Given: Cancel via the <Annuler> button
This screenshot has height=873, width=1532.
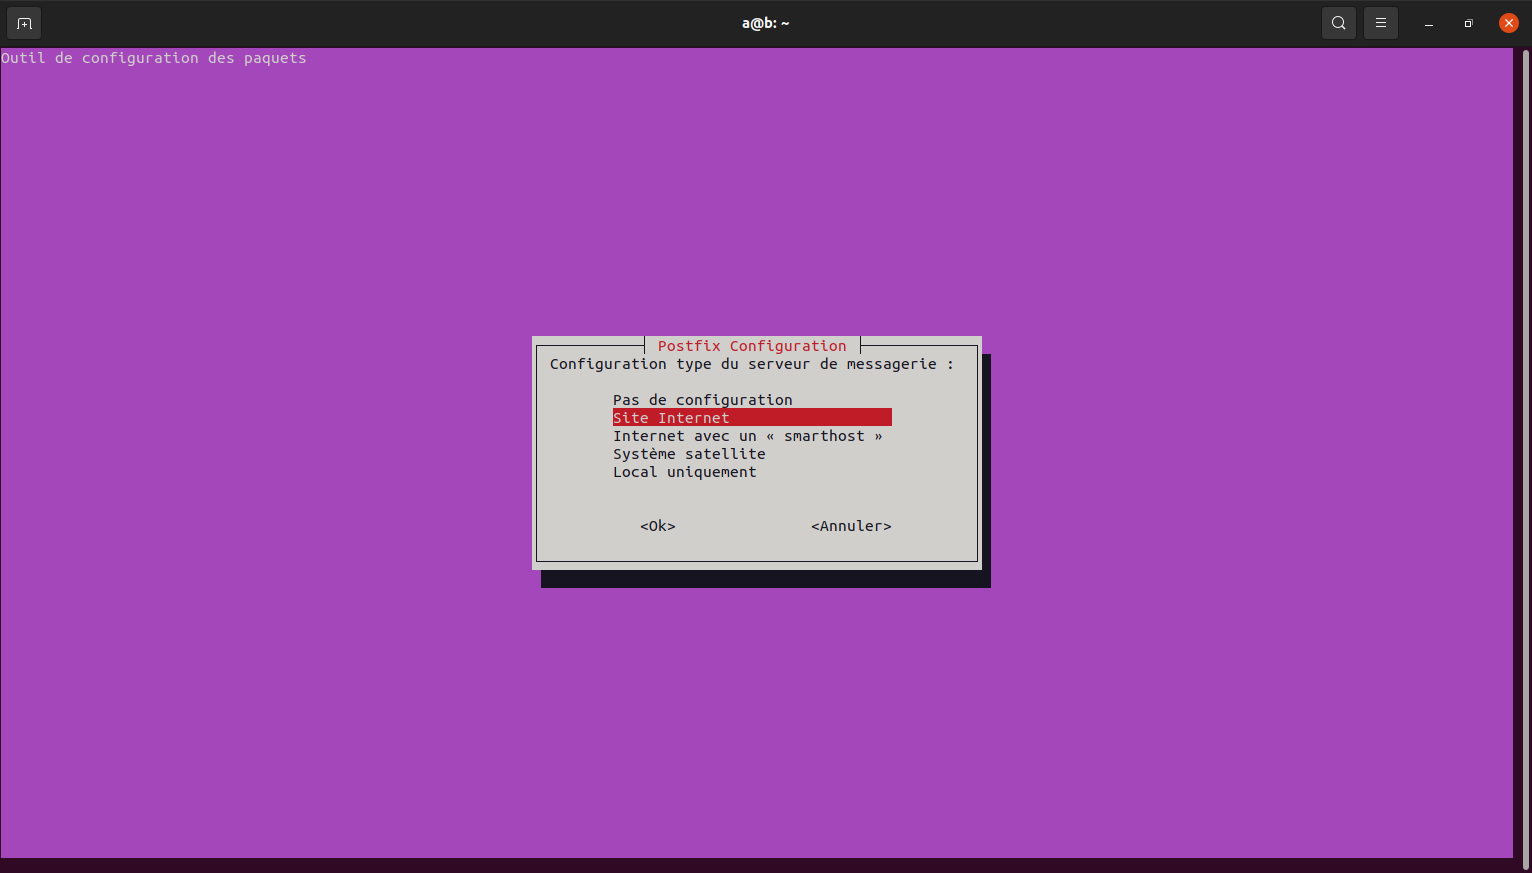Looking at the screenshot, I should click(x=851, y=526).
